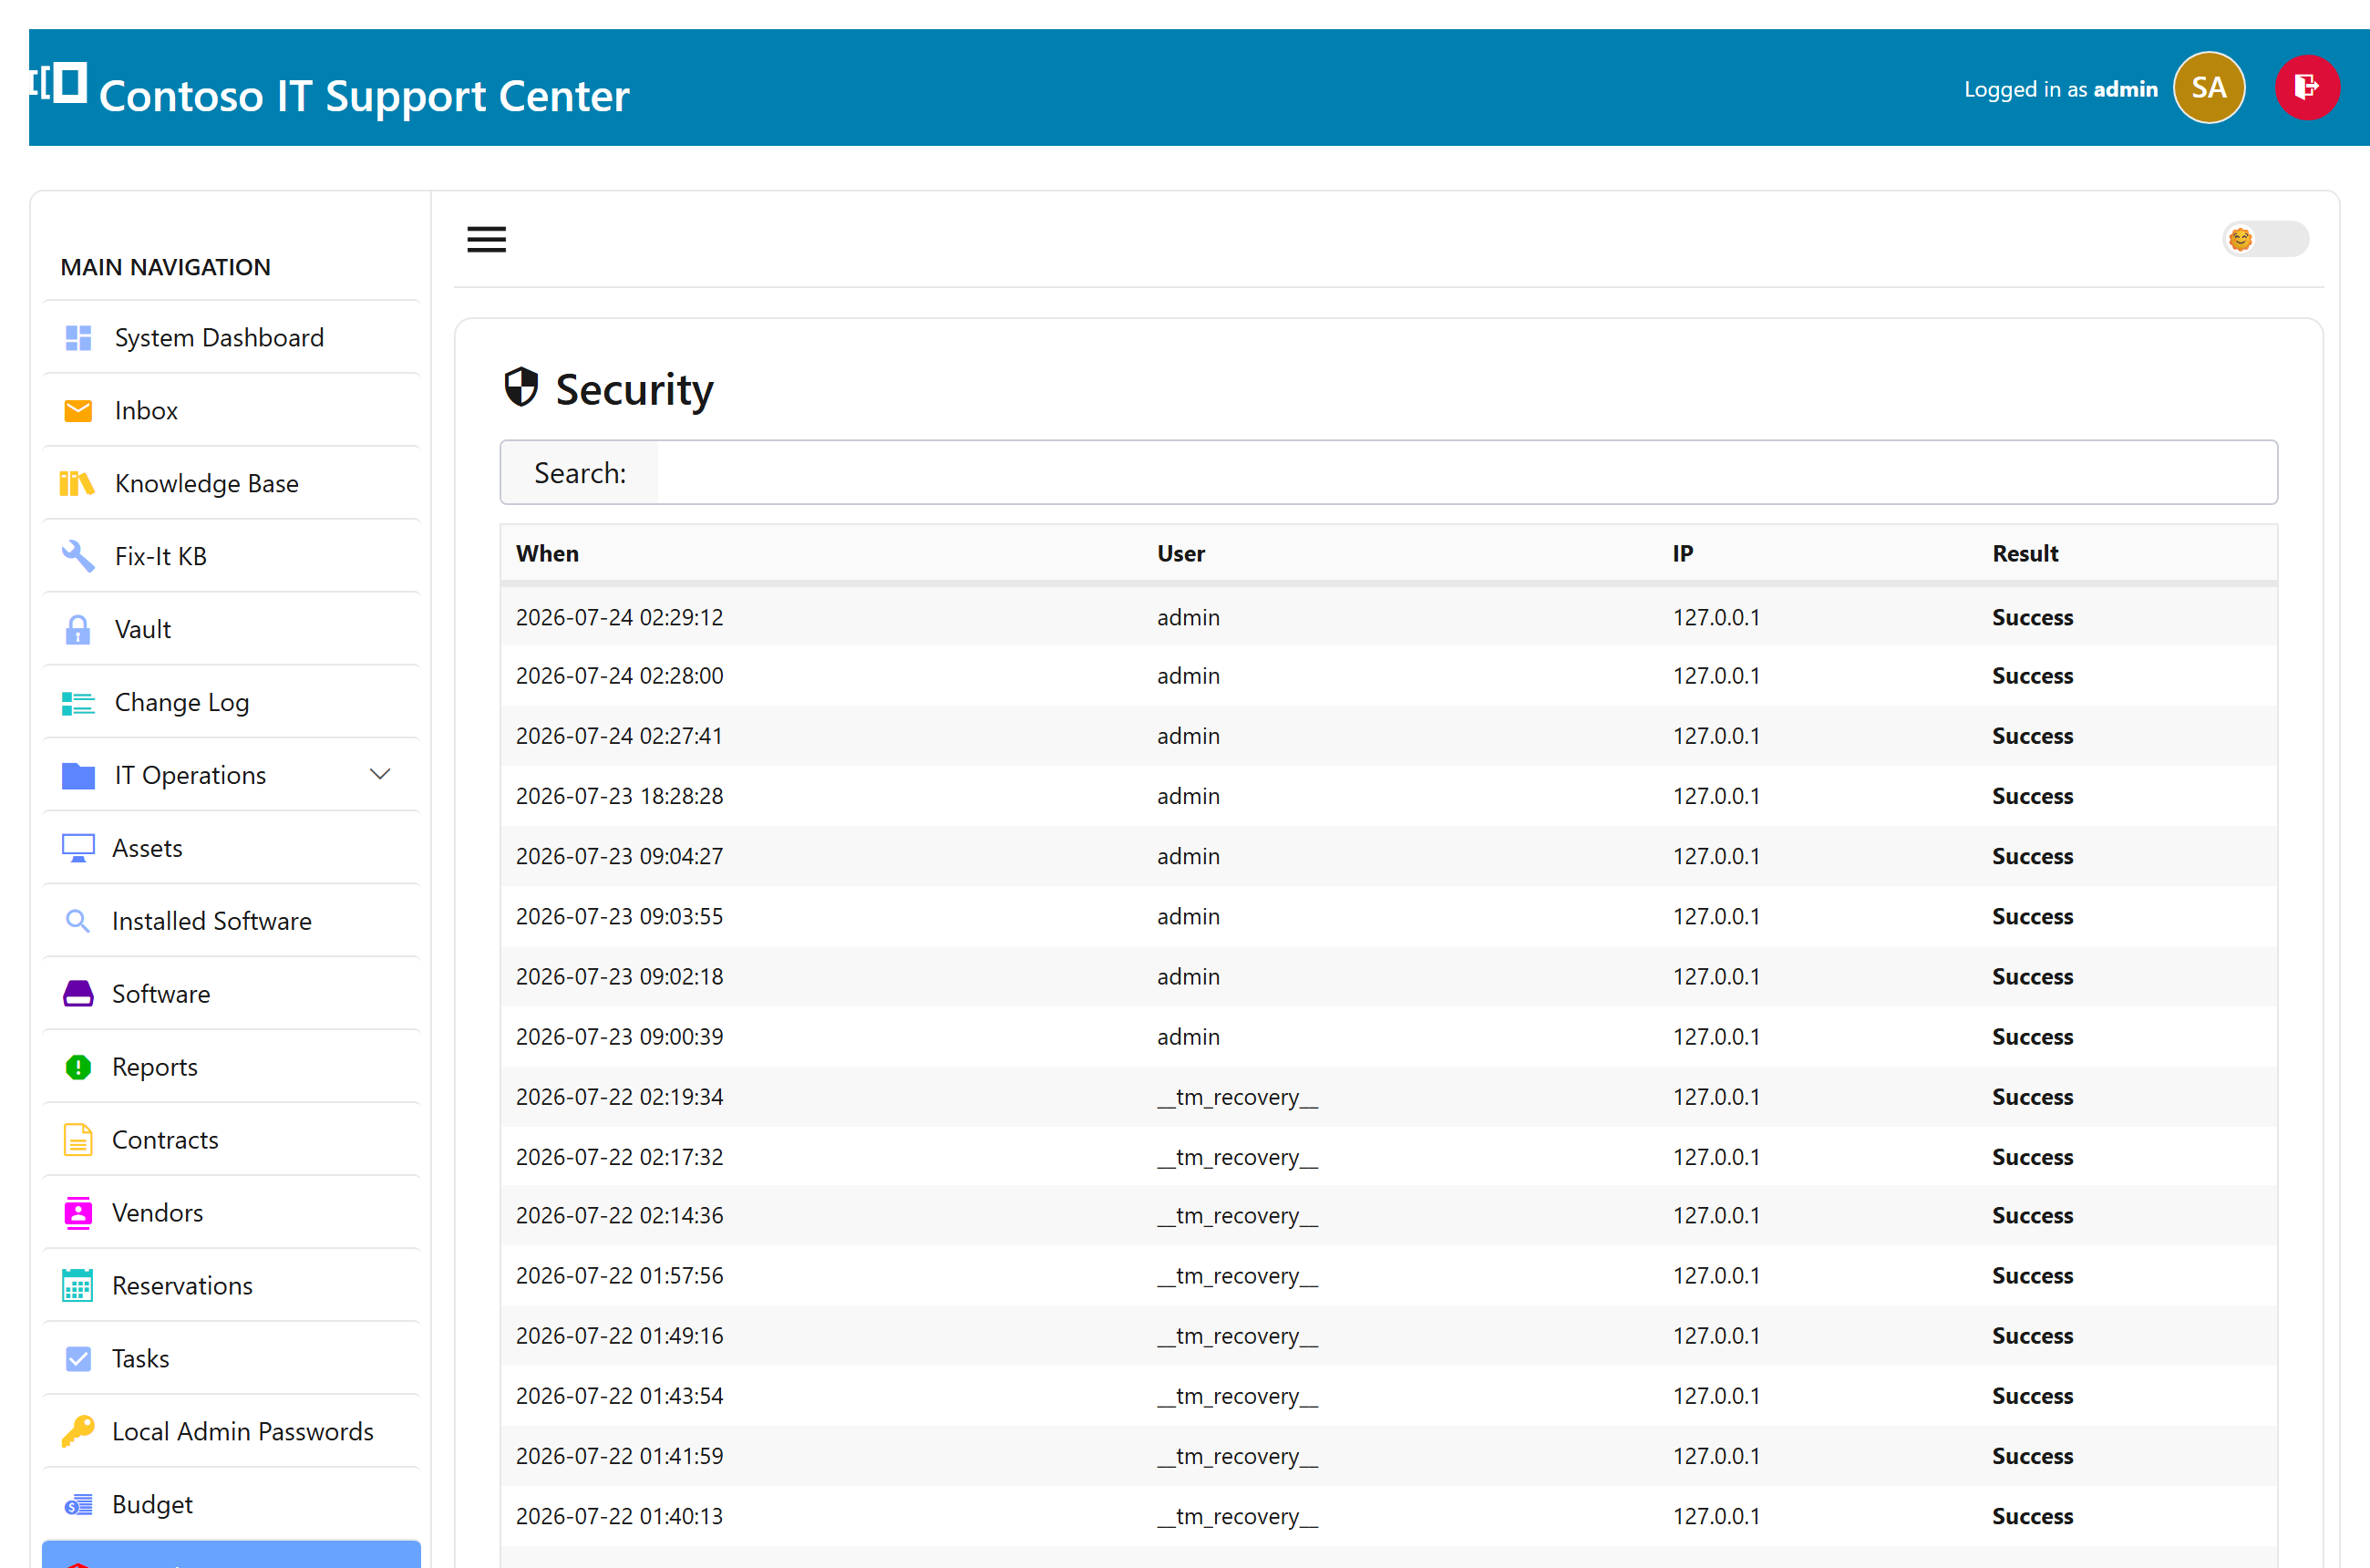This screenshot has height=1568, width=2370.
Task: Click the Software purple drive icon
Action: tap(78, 994)
